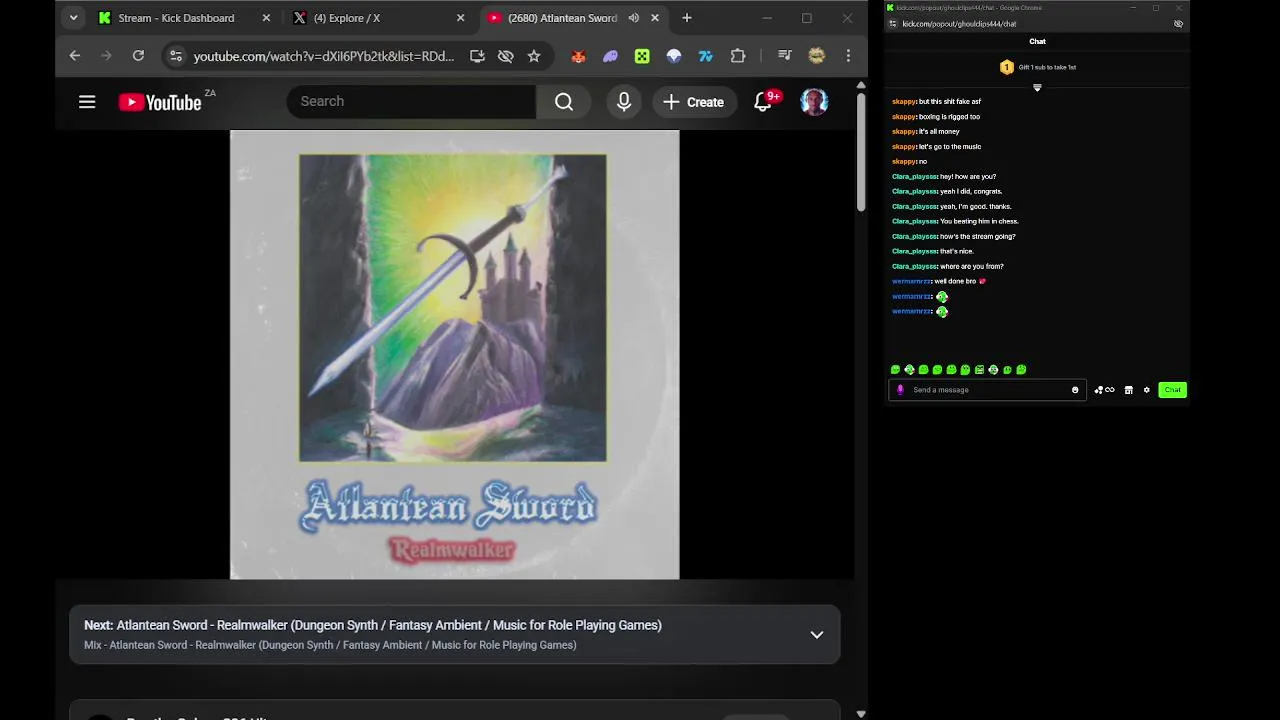Click in the YouTube Search field
Image resolution: width=1280 pixels, height=720 pixels.
[x=411, y=102]
